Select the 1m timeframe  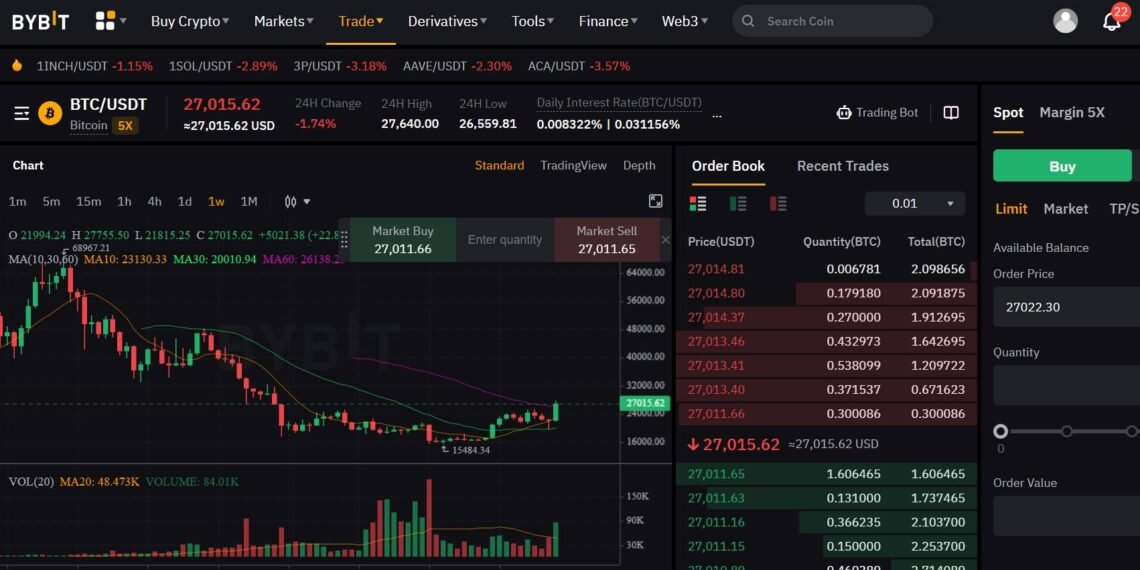tap(17, 201)
